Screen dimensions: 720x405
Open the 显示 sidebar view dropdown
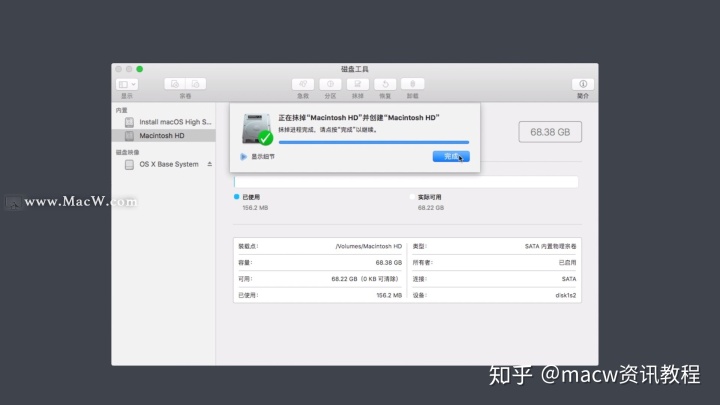click(x=127, y=84)
